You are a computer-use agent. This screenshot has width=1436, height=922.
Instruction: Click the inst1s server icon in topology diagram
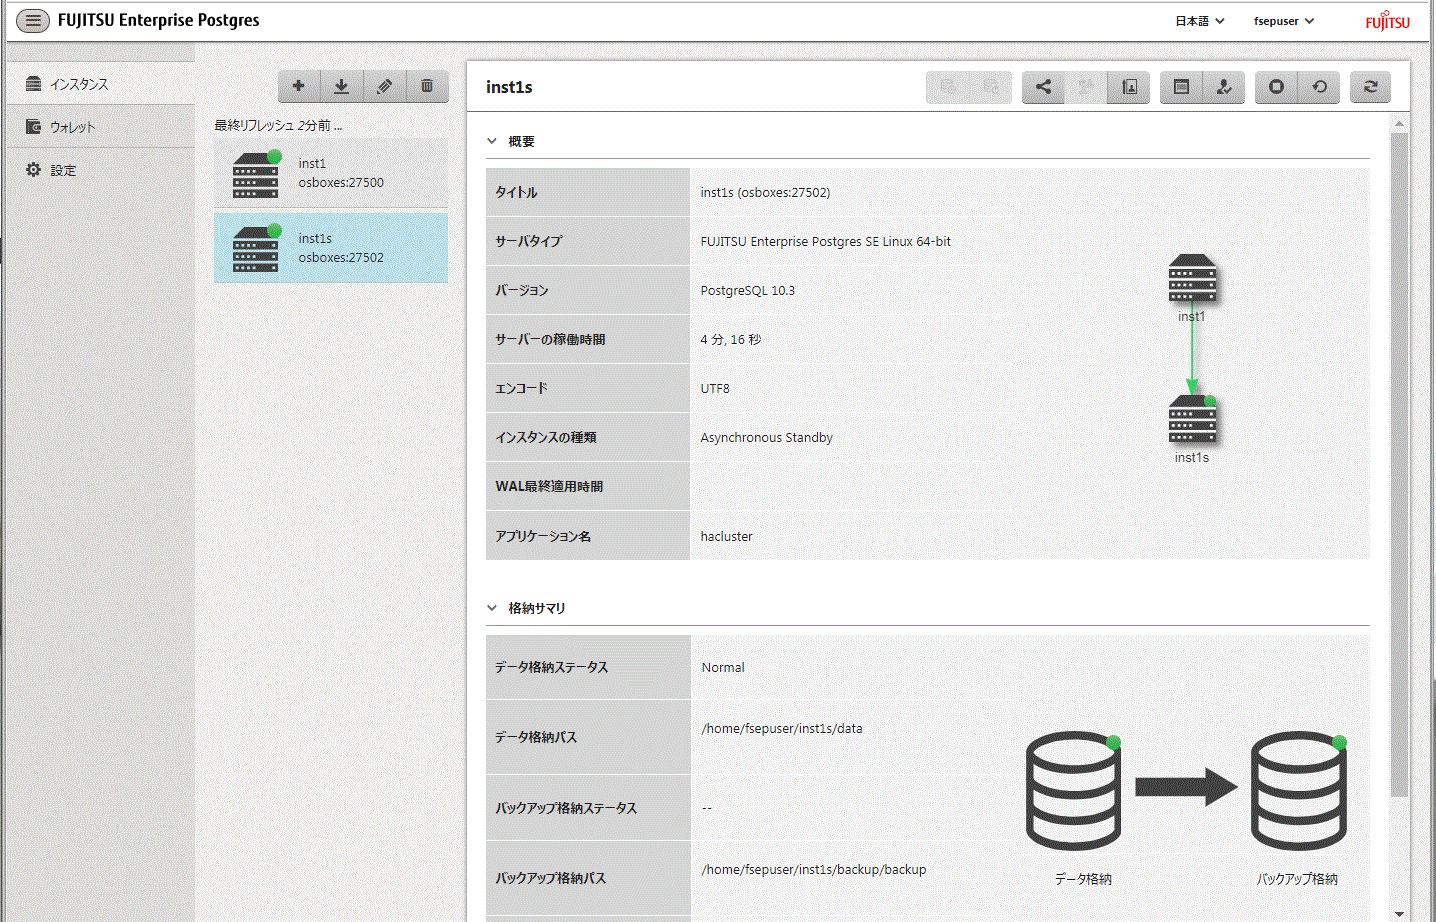[1192, 419]
